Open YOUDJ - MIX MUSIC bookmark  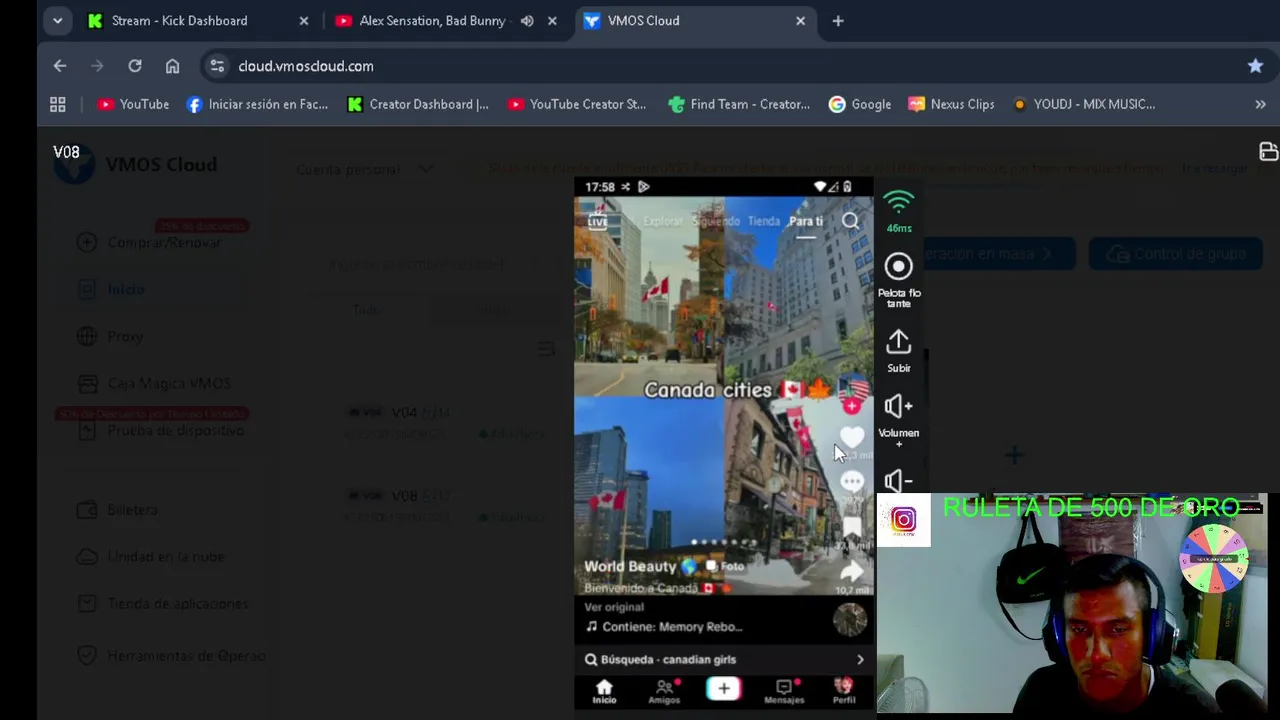click(1084, 104)
